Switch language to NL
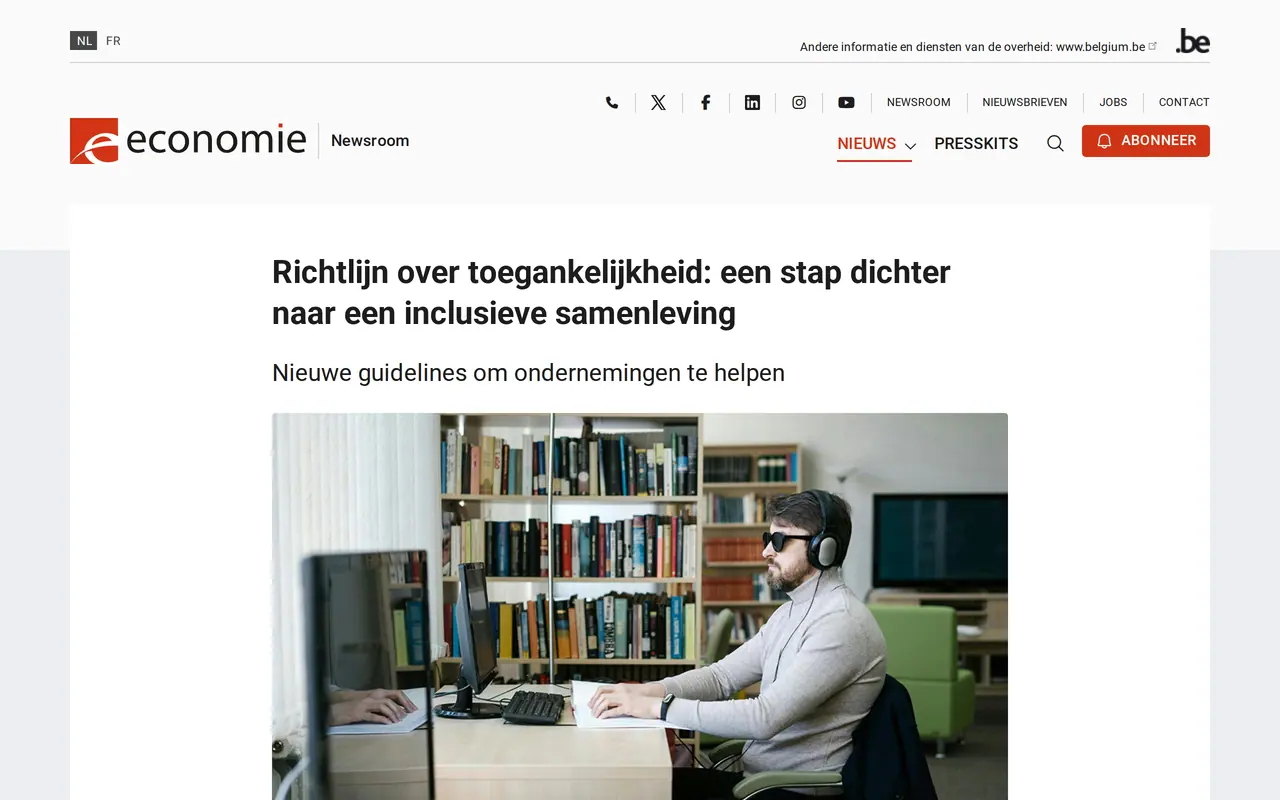This screenshot has height=800, width=1280. point(84,41)
